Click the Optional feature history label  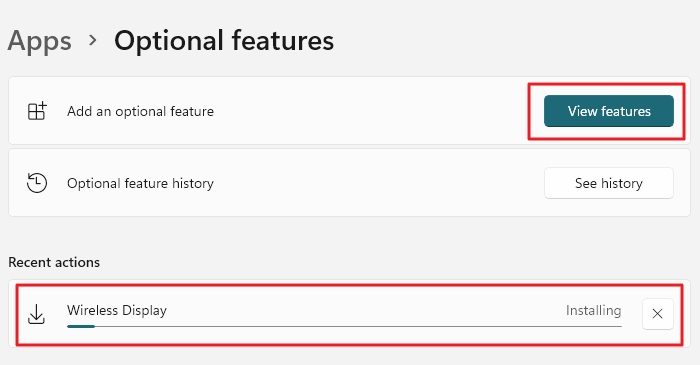tap(140, 183)
